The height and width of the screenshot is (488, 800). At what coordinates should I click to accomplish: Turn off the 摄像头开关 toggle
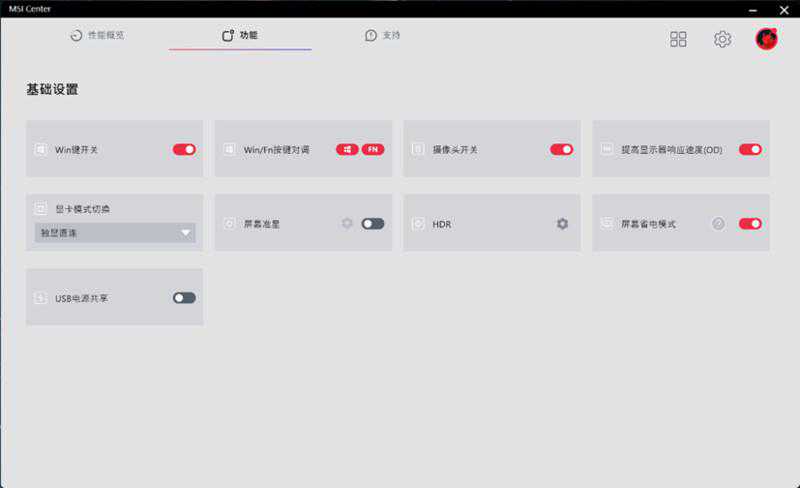561,149
